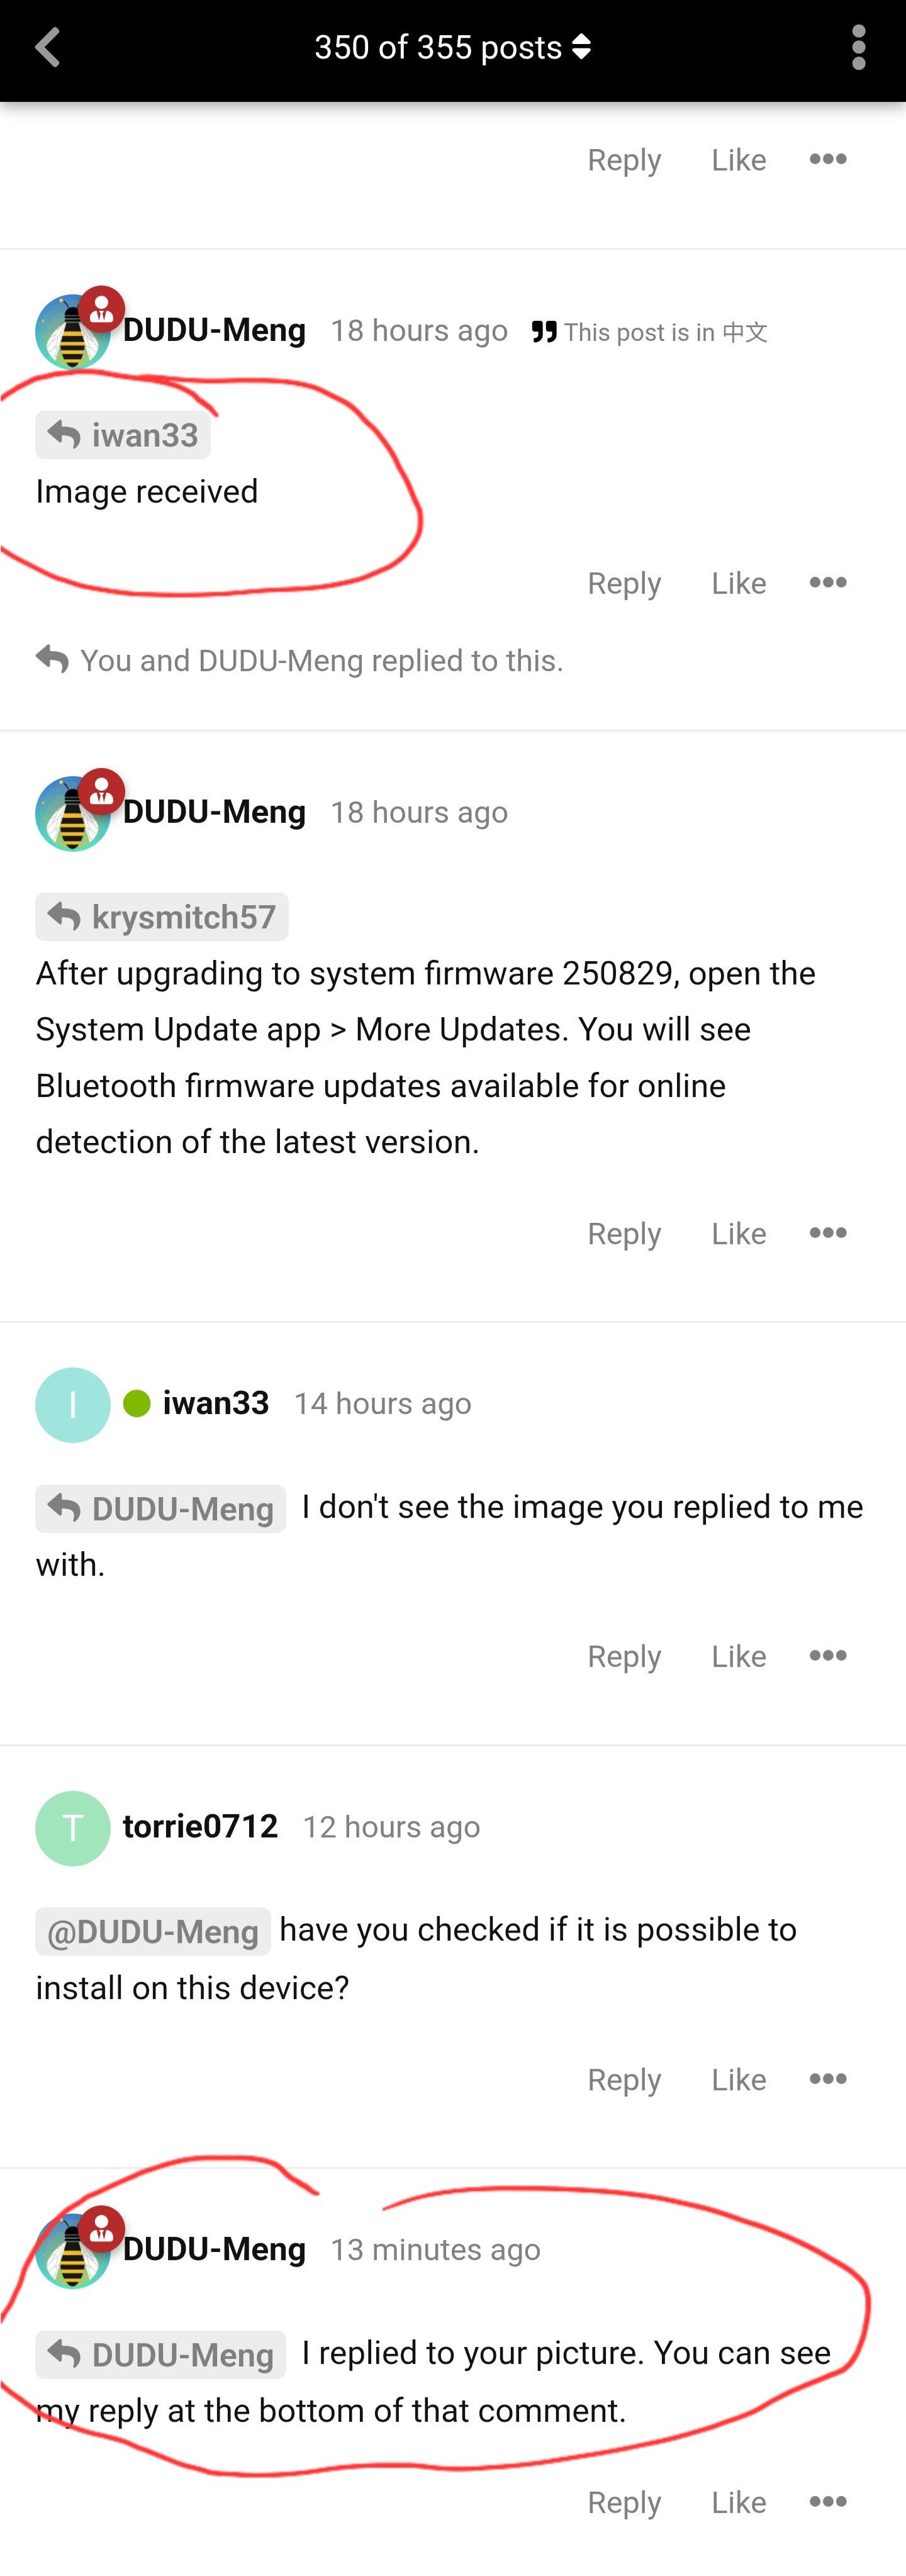Viewport: 906px width, 2576px height.
Task: Open iwan33's username profile link
Action: point(216,1403)
